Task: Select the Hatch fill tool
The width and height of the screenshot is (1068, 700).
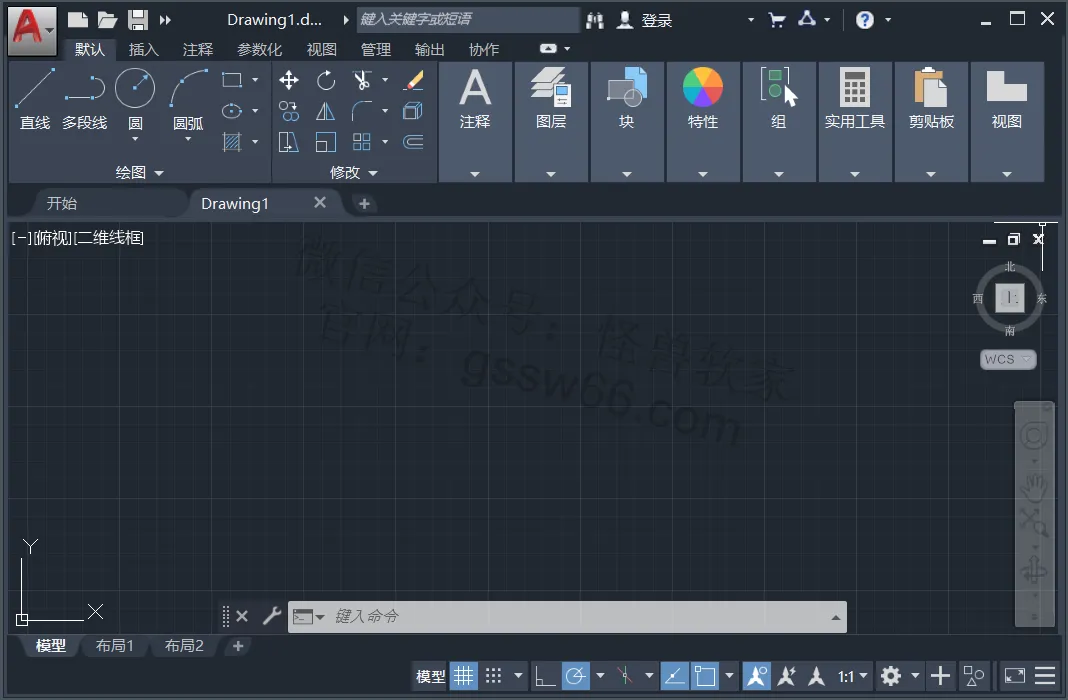Action: click(232, 142)
